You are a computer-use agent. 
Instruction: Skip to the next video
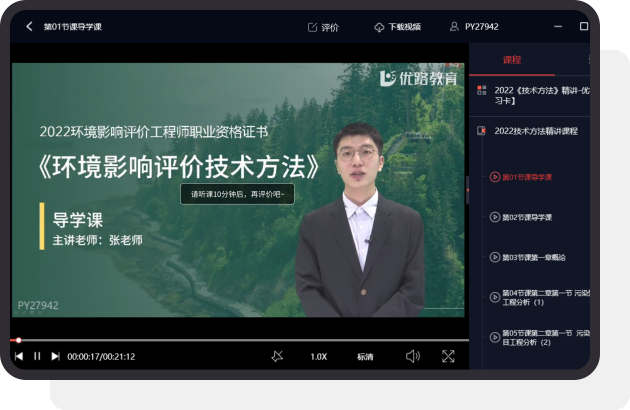(56, 356)
